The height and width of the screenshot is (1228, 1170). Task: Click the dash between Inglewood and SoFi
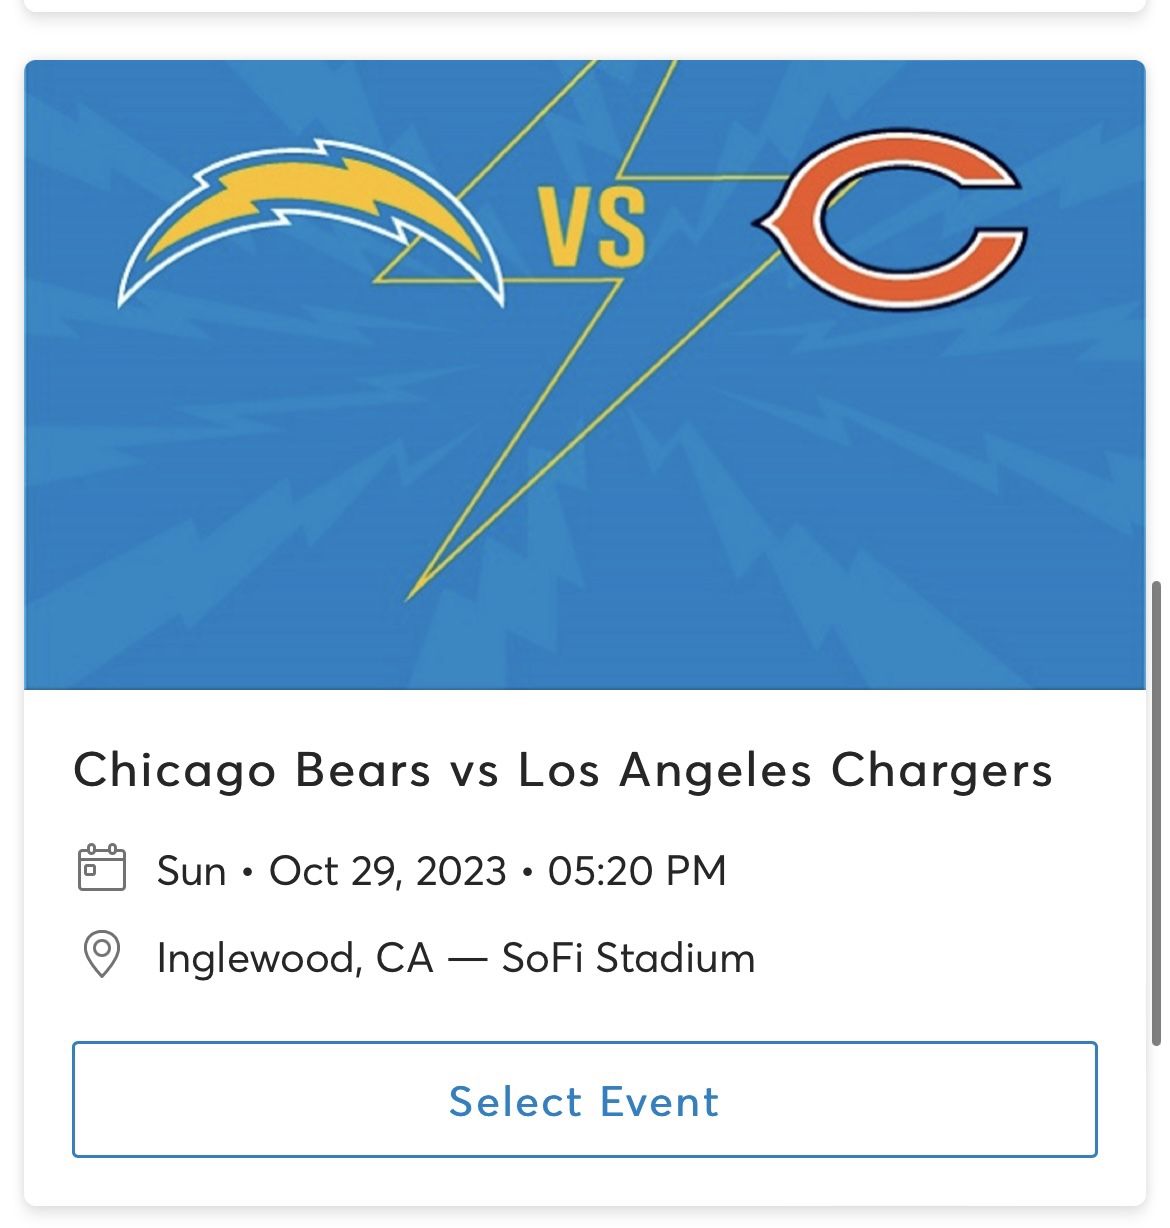tap(467, 959)
